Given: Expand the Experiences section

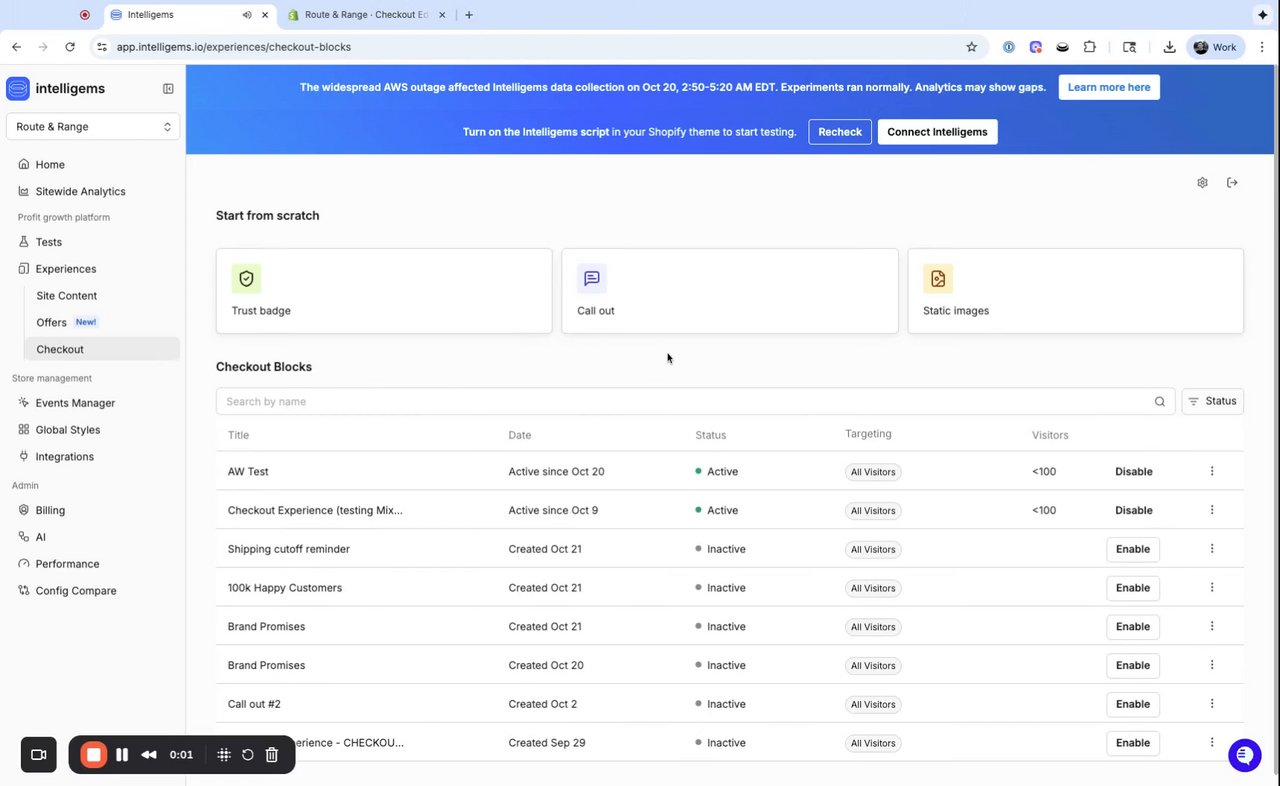Looking at the screenshot, I should click(x=66, y=269).
